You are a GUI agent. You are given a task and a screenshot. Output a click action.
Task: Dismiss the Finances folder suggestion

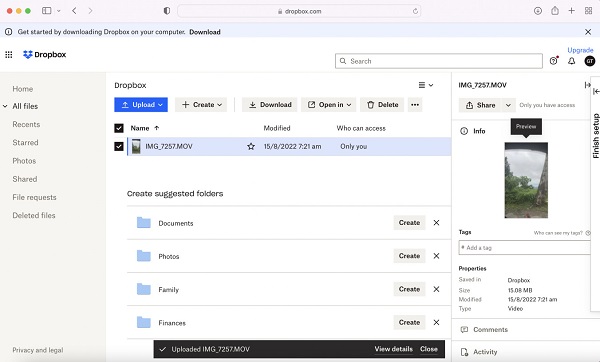click(x=436, y=323)
